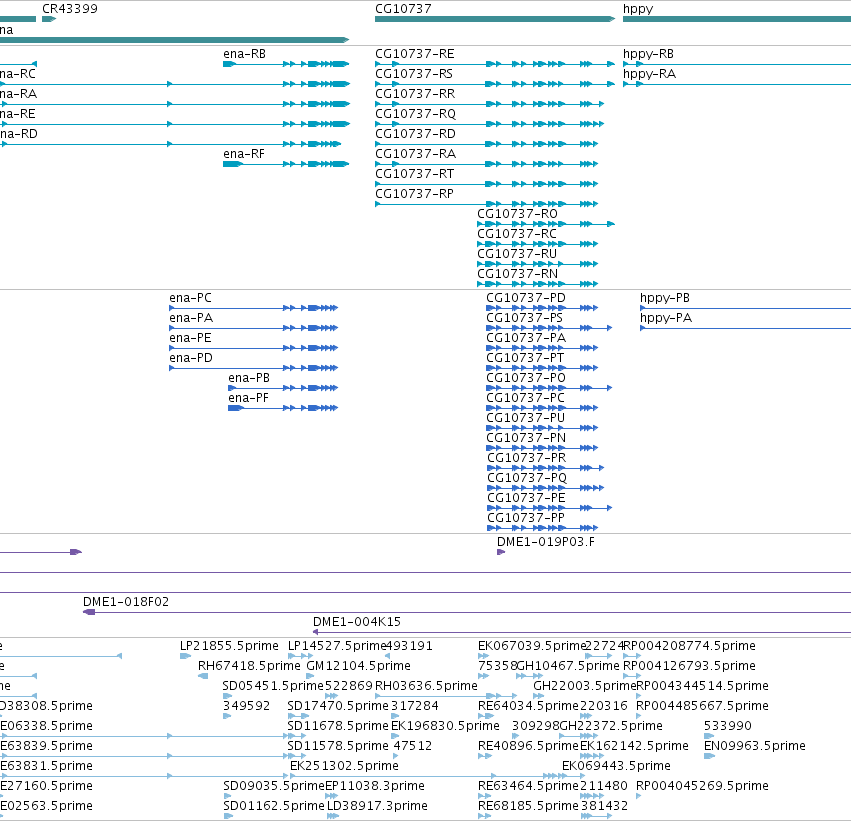Click the CG10737-RD transcript label

coord(415,133)
